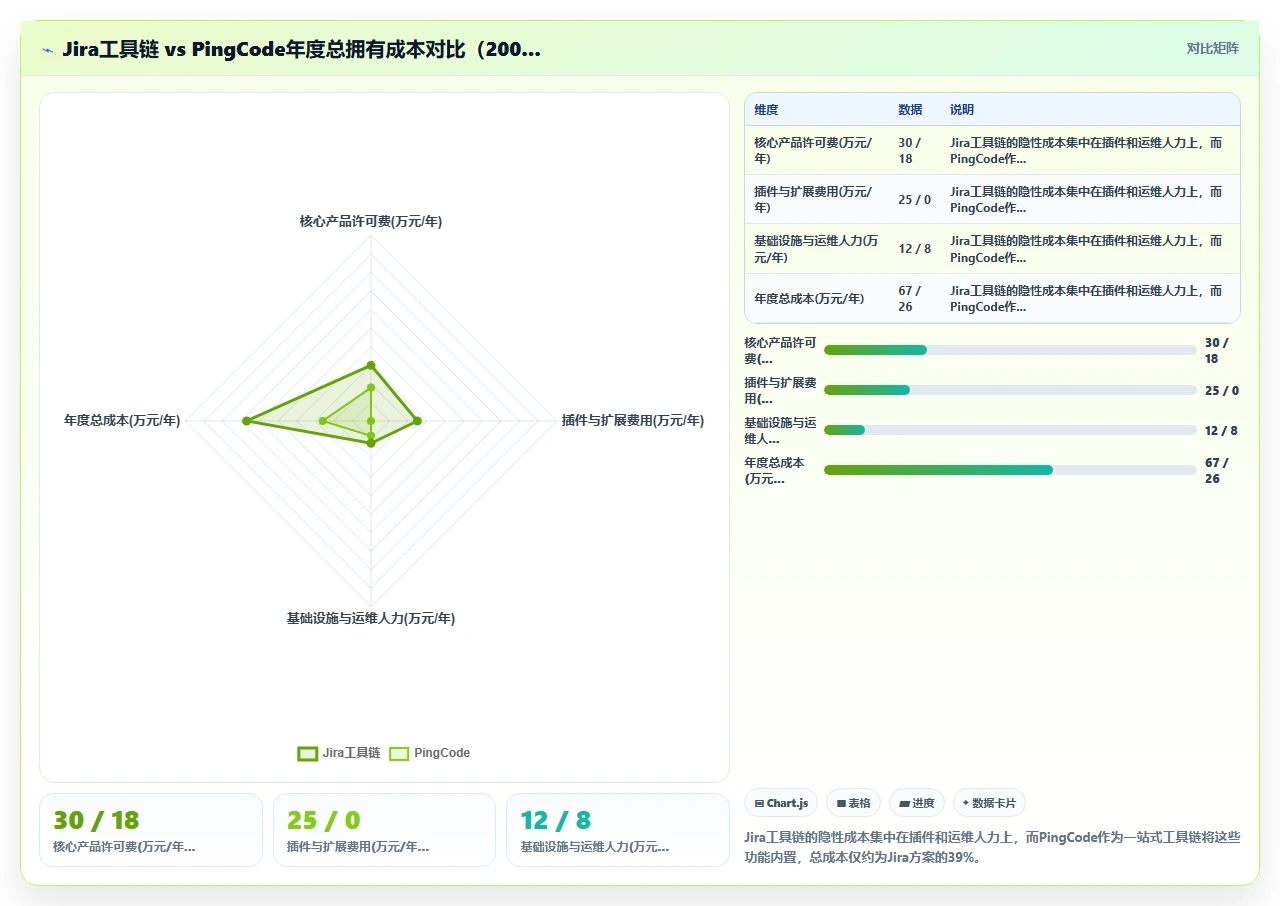Toggle the Jira工具链 legend label
Image resolution: width=1280 pixels, height=906 pixels.
(x=351, y=753)
